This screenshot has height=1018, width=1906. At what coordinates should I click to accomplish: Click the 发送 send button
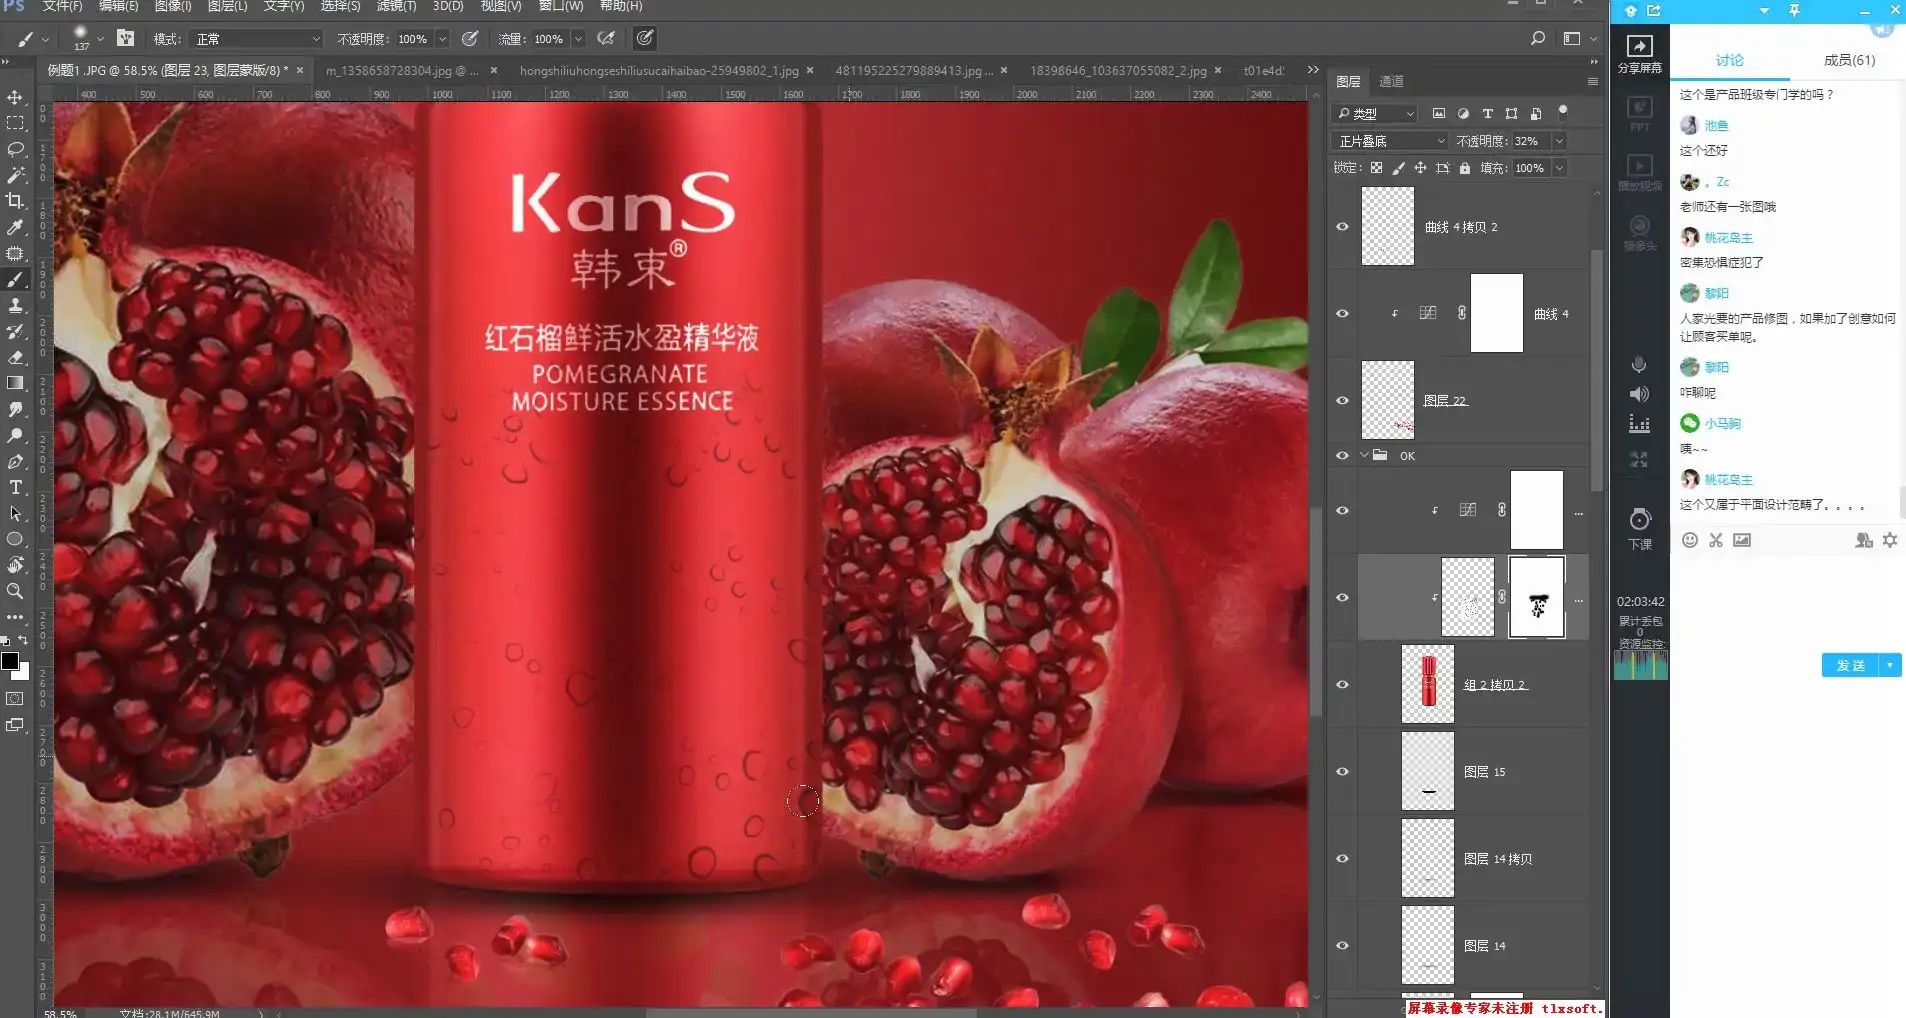coord(1850,665)
